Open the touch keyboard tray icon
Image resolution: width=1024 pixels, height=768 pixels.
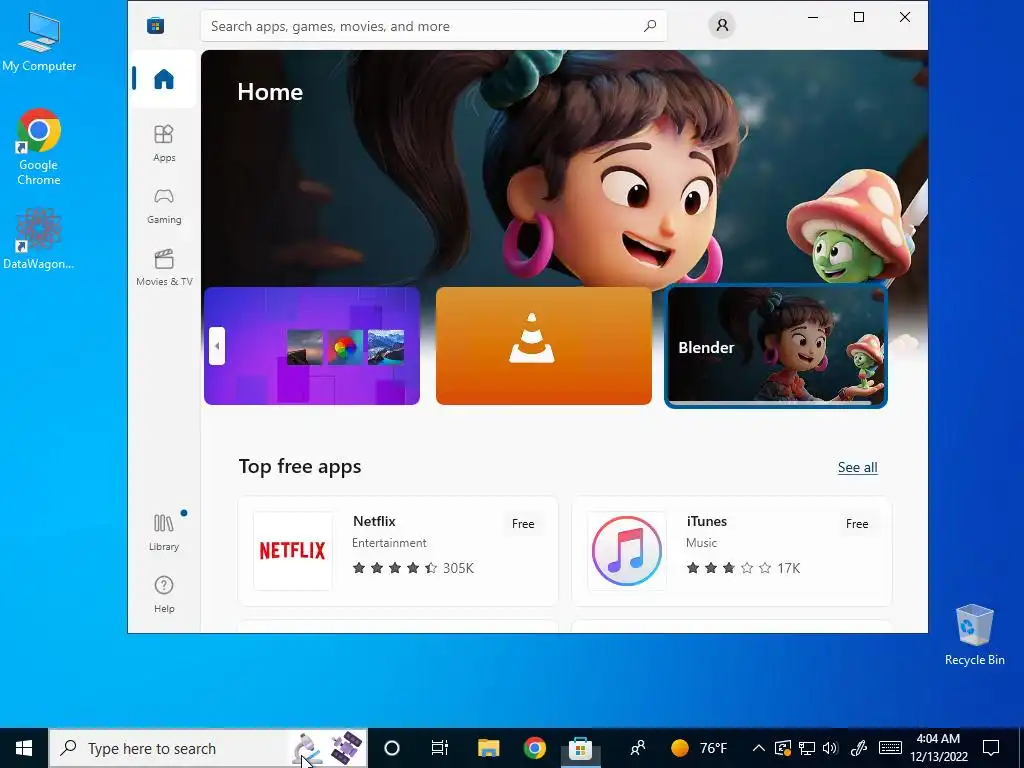click(890, 748)
